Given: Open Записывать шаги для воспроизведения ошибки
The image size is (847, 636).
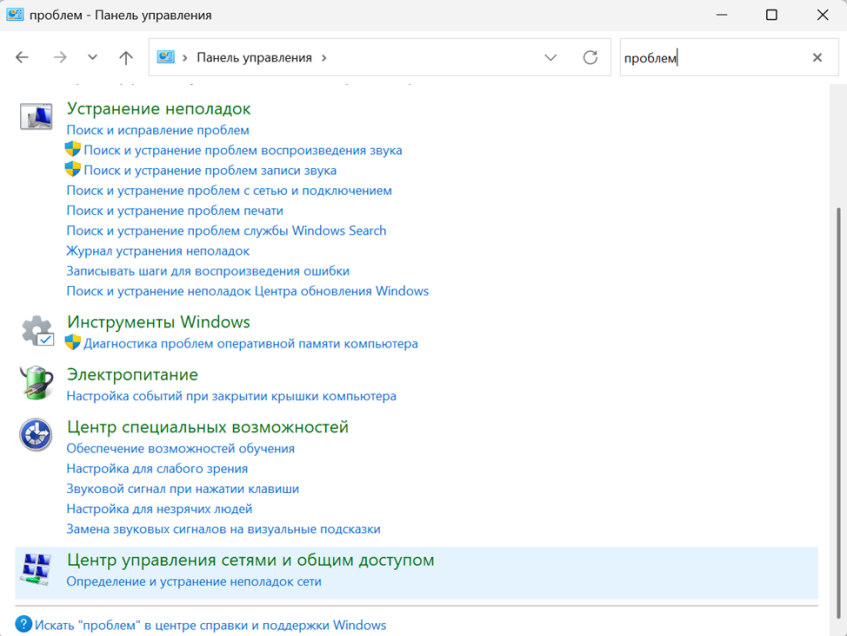Looking at the screenshot, I should [208, 271].
